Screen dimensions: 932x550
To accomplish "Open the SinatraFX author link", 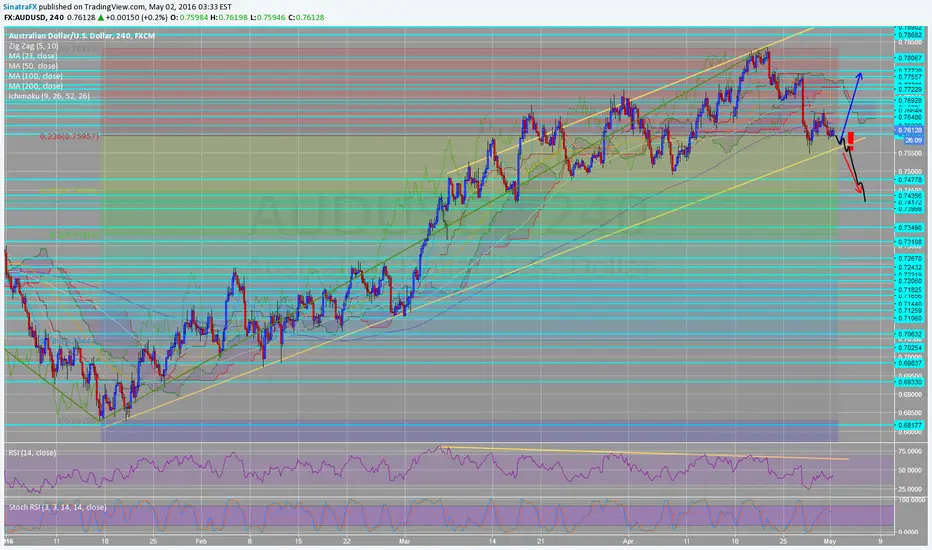I will click(x=21, y=7).
